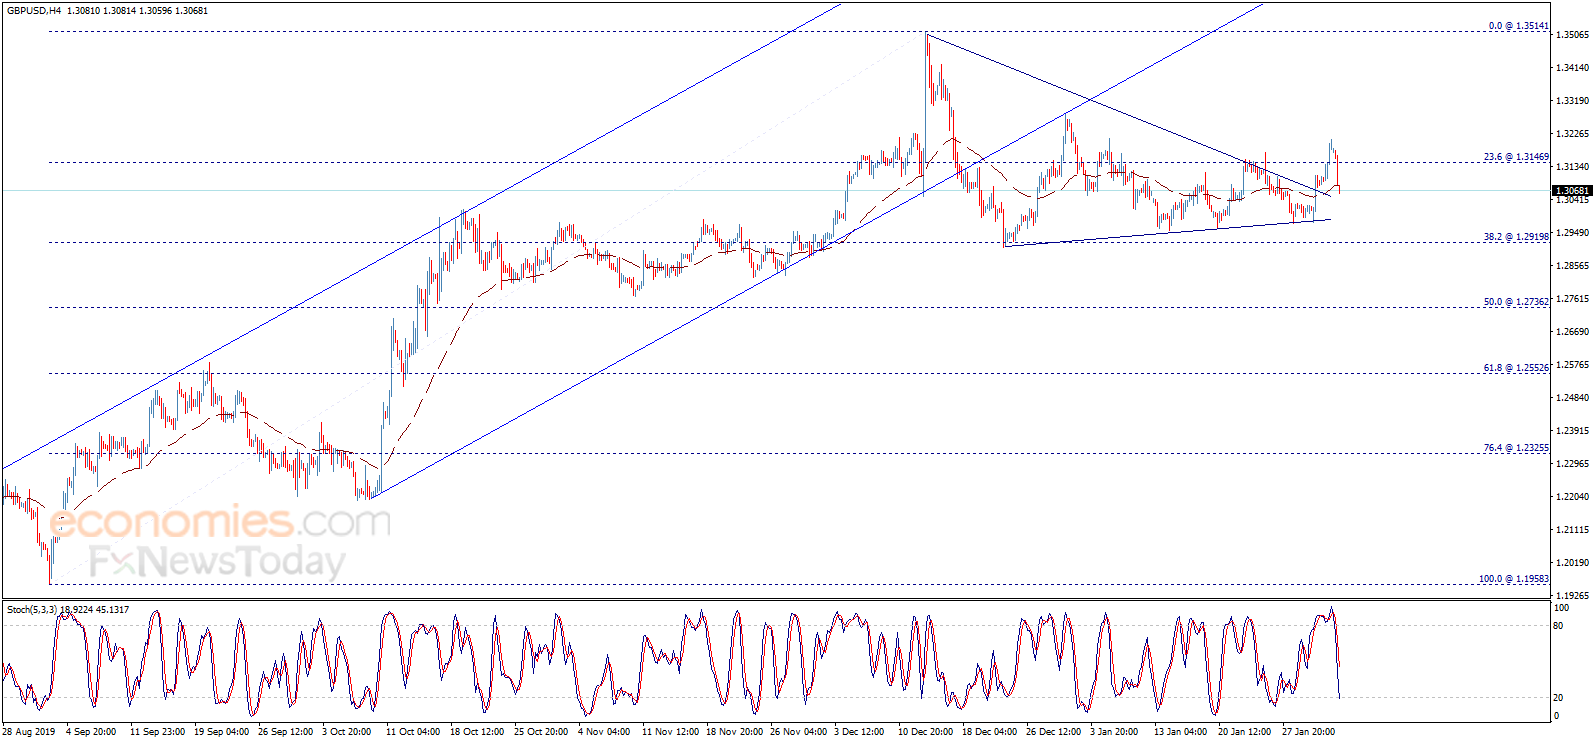
Task: Select the Fibonacci label 0.0 @ 1.35141
Action: click(1518, 26)
